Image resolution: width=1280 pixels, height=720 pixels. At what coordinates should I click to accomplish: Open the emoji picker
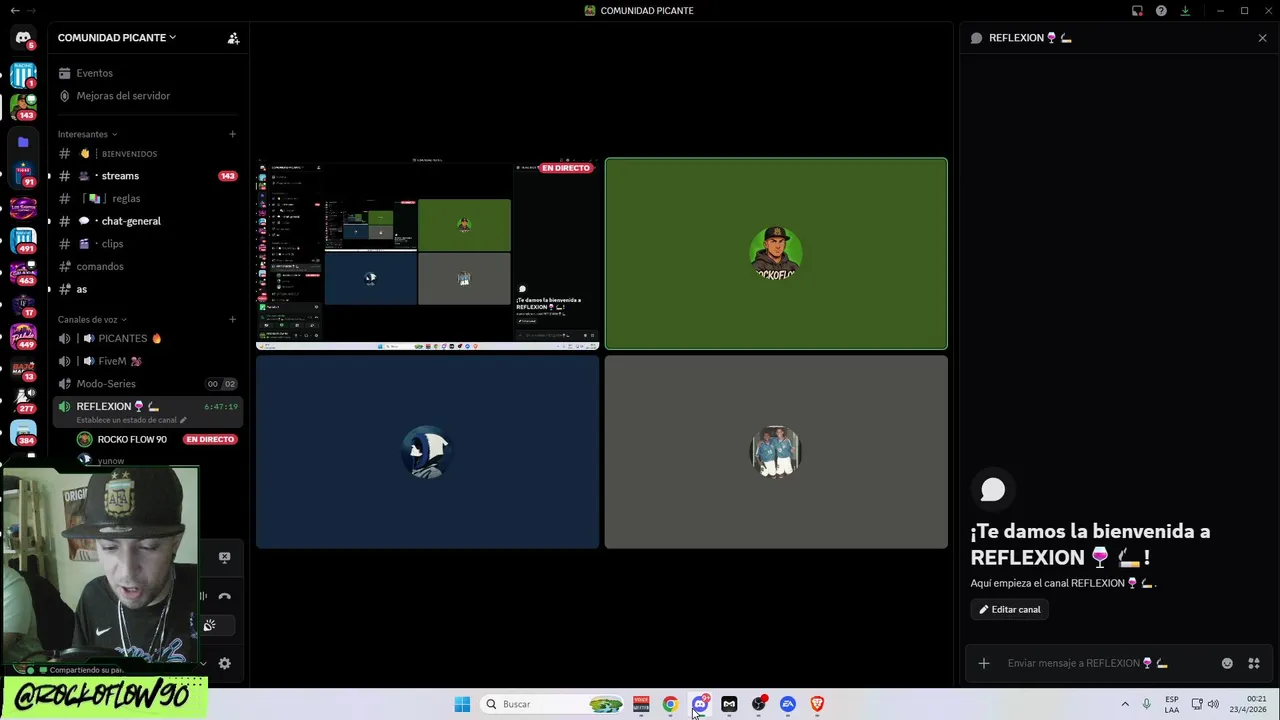click(1227, 663)
